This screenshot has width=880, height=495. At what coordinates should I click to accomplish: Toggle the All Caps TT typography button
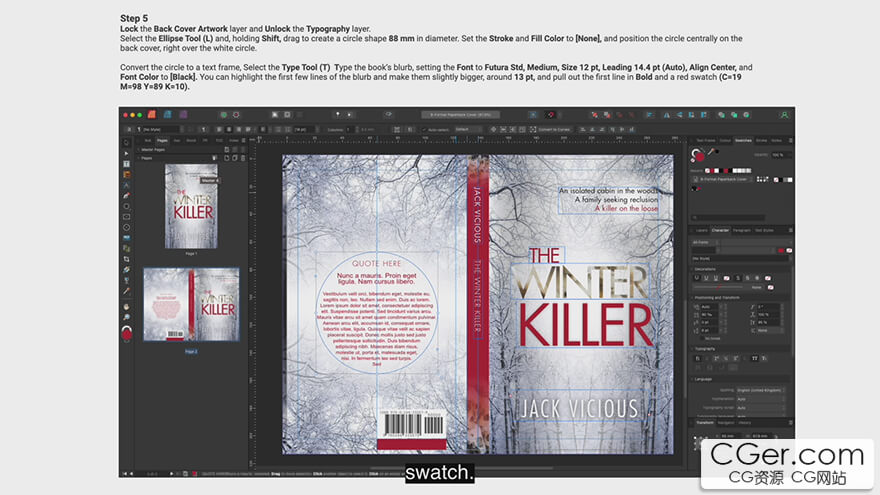[x=754, y=358]
